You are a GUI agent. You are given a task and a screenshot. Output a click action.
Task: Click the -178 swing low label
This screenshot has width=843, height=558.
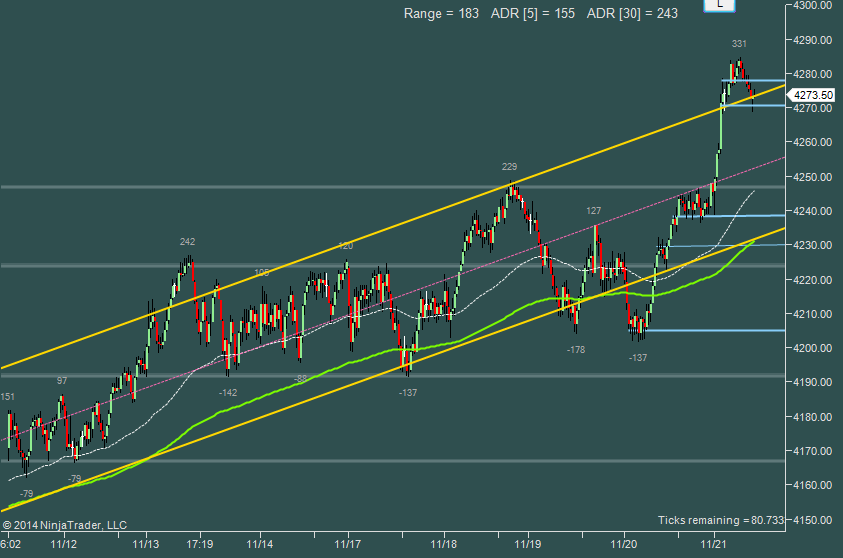(576, 349)
